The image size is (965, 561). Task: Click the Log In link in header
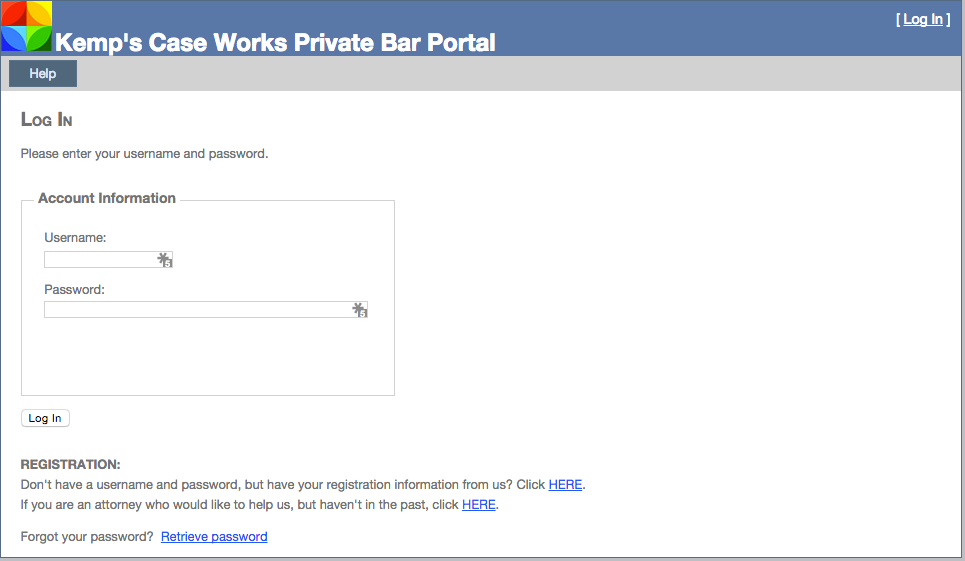(923, 19)
